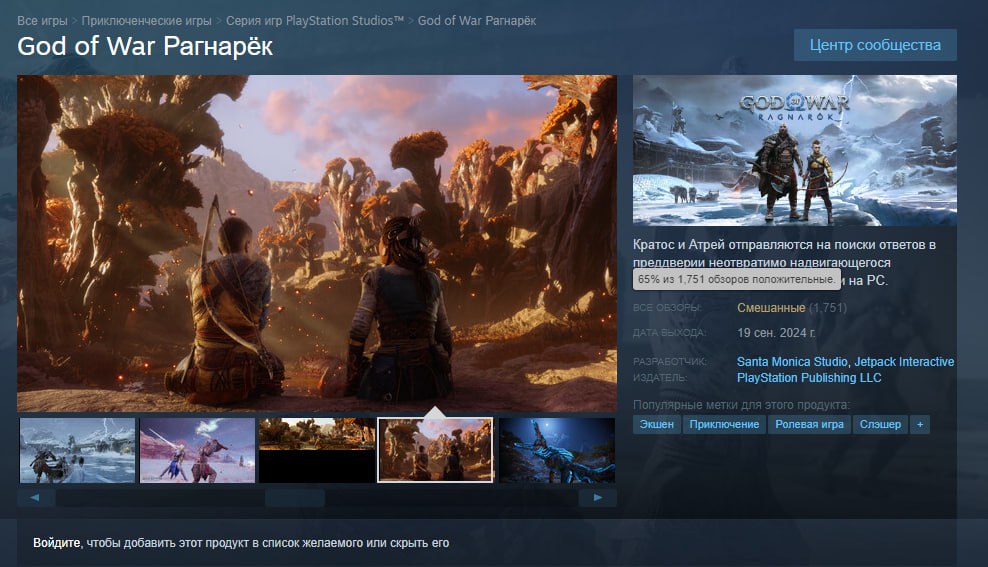Select the blue creature screenshot thumbnail
This screenshot has width=988, height=567.
556,450
